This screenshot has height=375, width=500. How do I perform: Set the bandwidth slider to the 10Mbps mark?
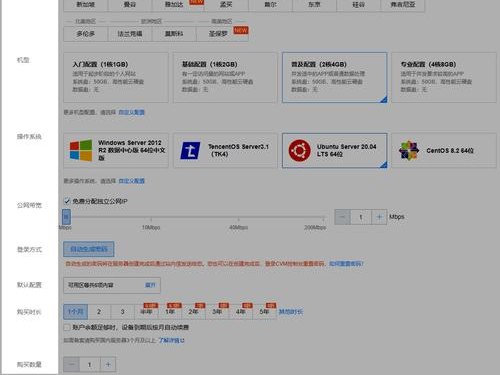tap(151, 218)
